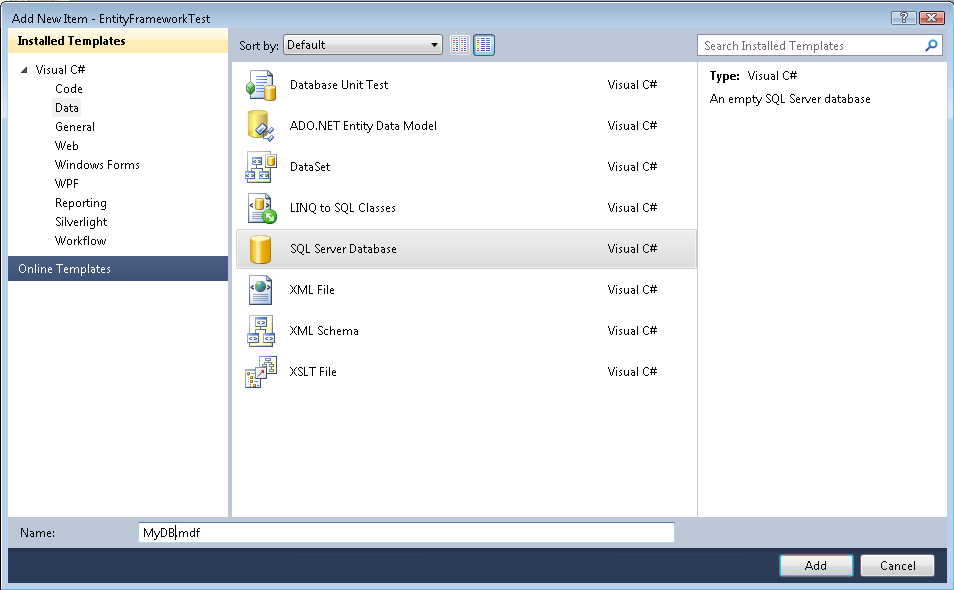
Task: Select the SQL Server Database cylinder icon
Action: tap(260, 249)
